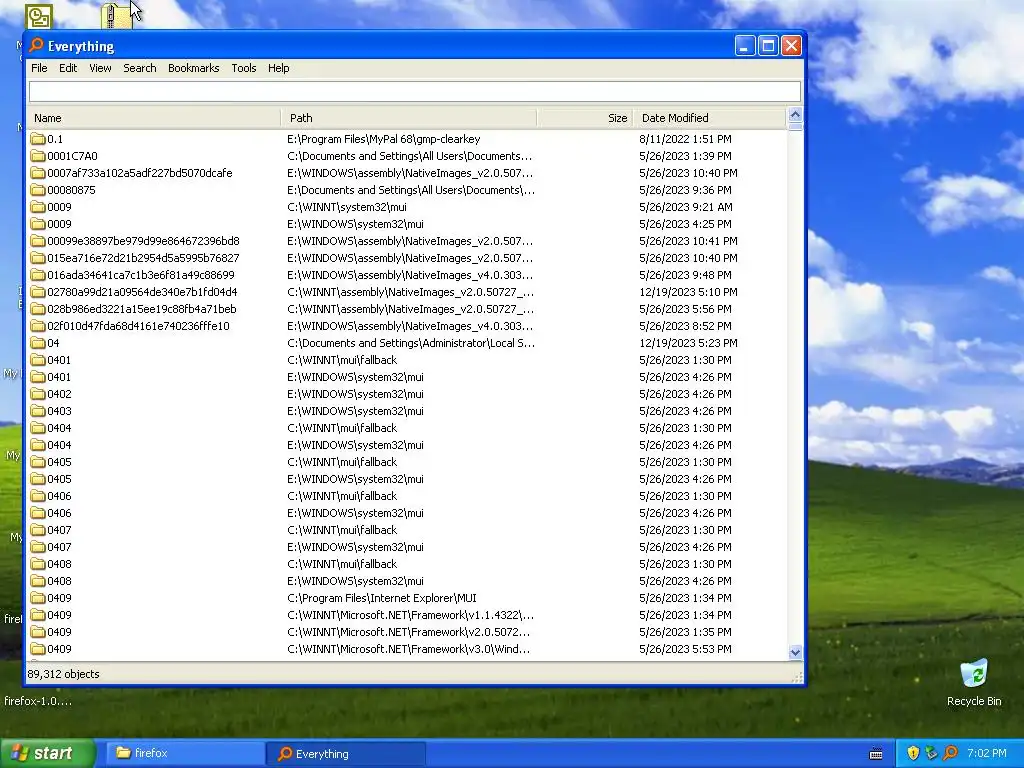Screen dimensions: 1024x768
Task: Sort results by the Name column header
Action: (x=155, y=118)
